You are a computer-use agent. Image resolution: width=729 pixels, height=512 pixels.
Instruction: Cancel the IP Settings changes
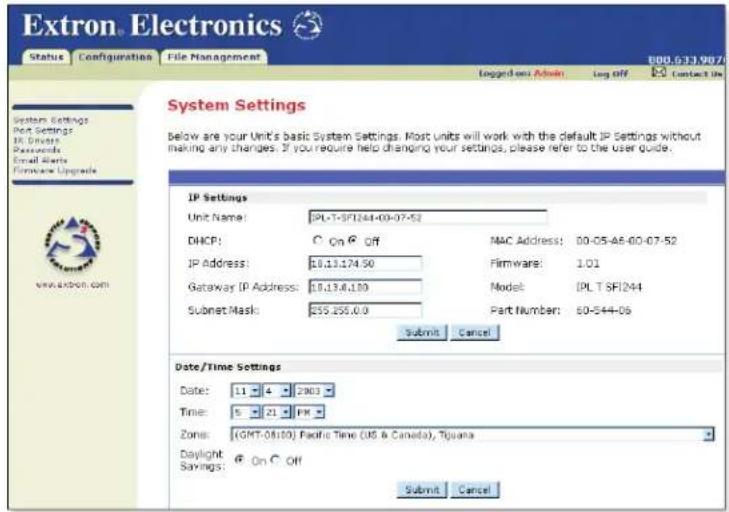475,332
